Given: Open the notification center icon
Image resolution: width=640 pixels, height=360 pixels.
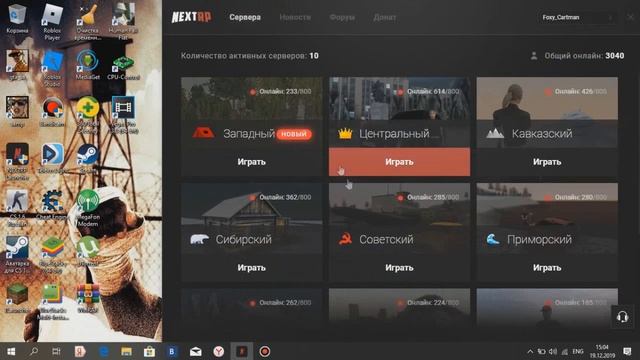Looking at the screenshot, I should [628, 351].
